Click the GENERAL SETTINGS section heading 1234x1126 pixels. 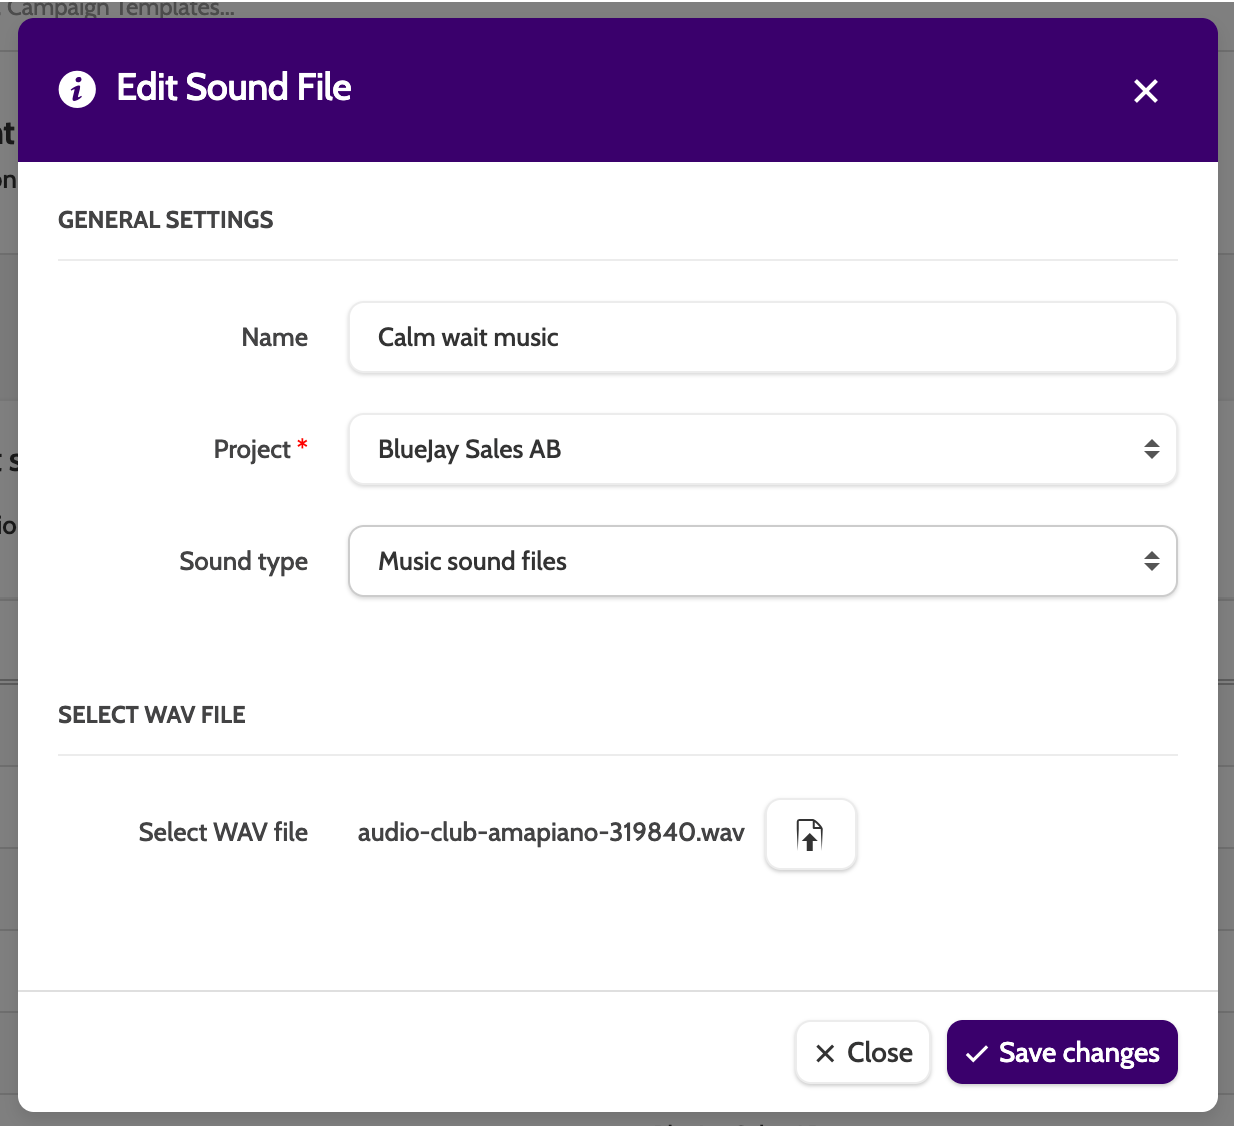165,220
